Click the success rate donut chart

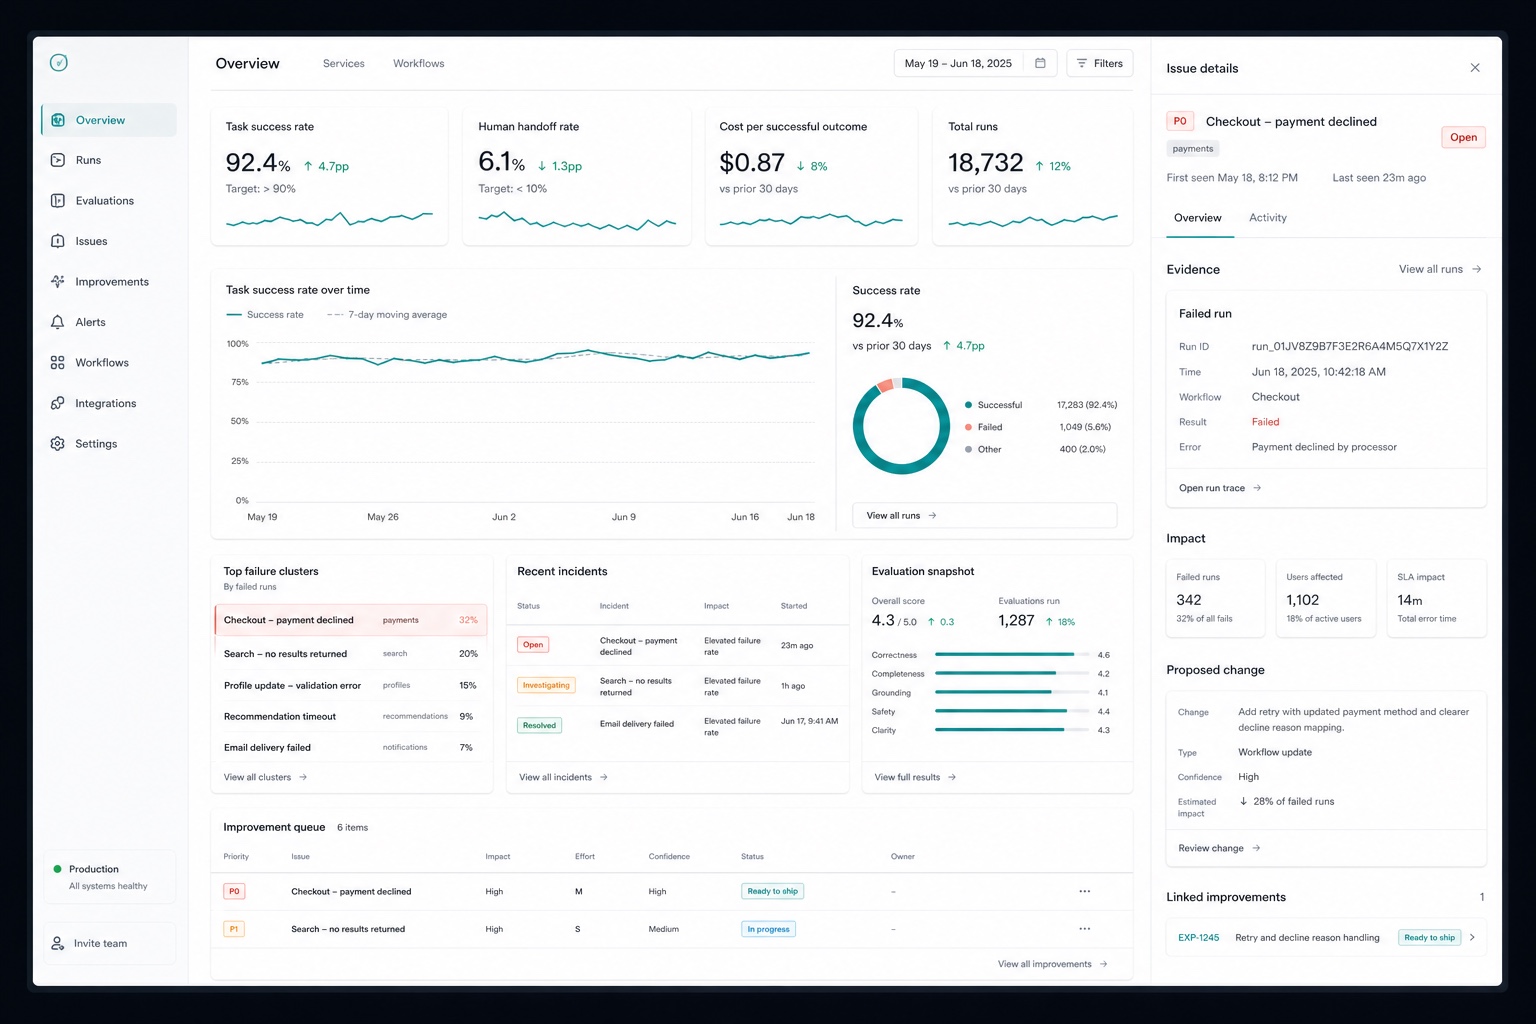(x=901, y=426)
